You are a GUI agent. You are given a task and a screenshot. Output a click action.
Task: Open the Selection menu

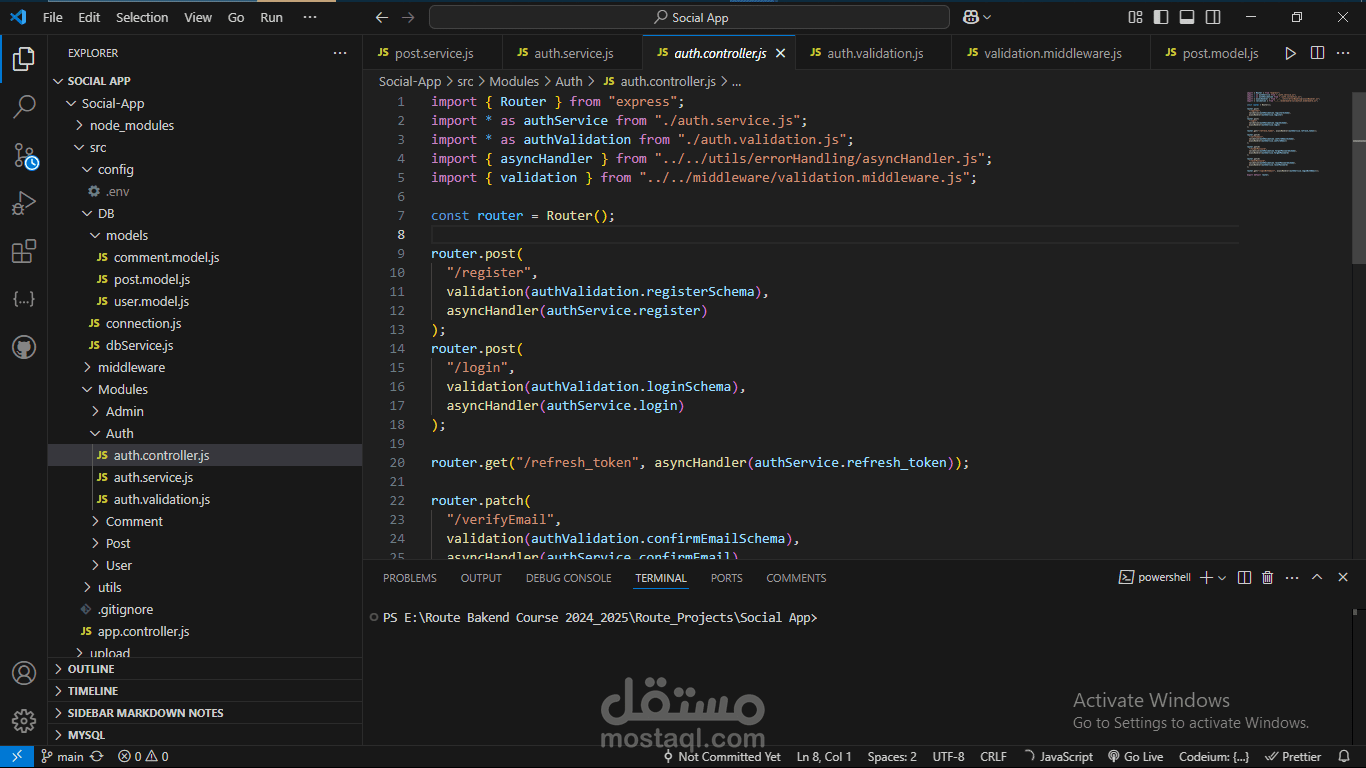(x=142, y=17)
